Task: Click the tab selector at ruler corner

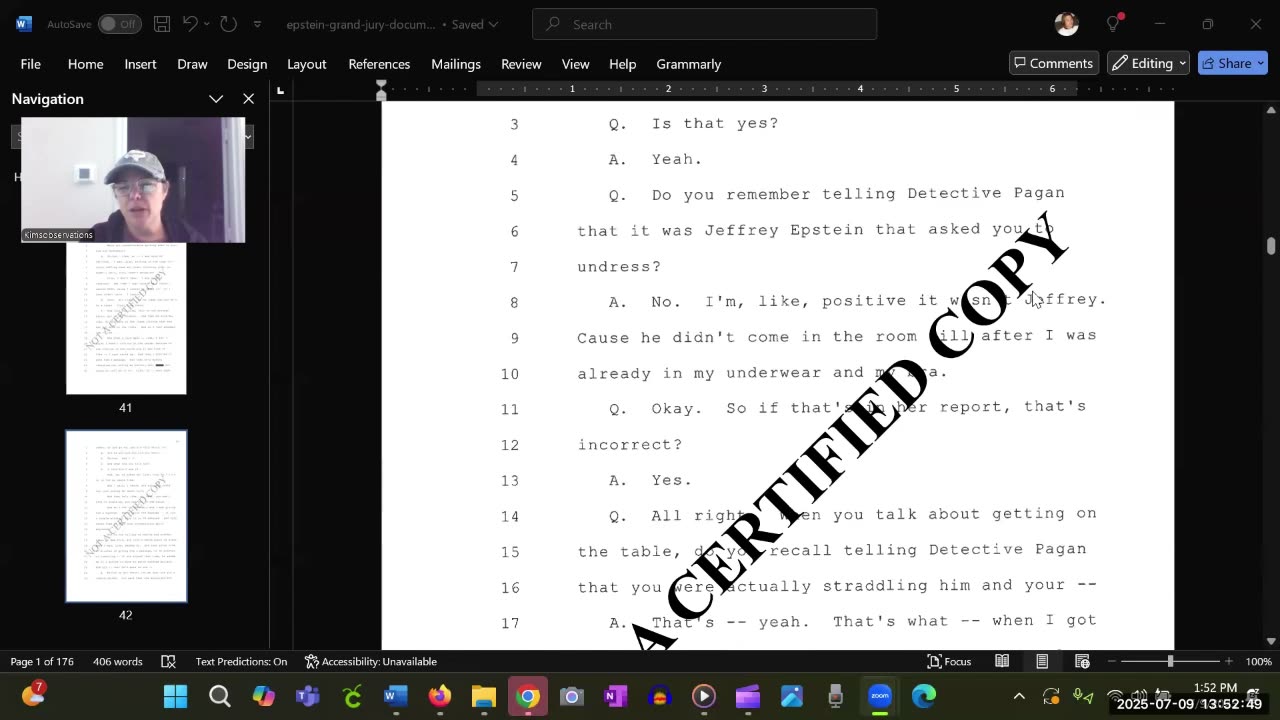Action: click(x=280, y=91)
